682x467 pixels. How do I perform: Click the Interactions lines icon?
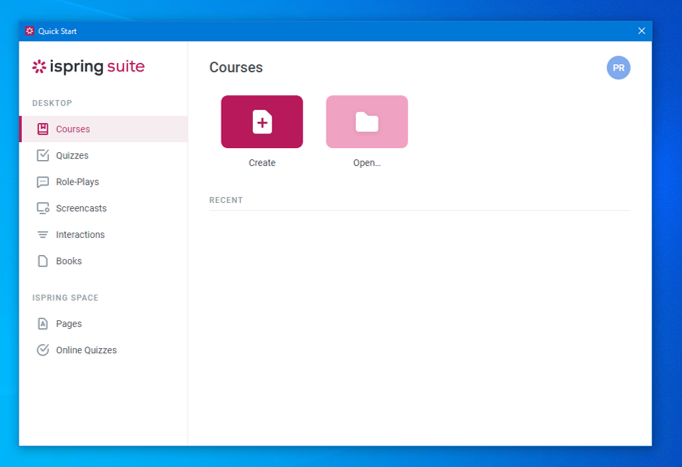[43, 235]
